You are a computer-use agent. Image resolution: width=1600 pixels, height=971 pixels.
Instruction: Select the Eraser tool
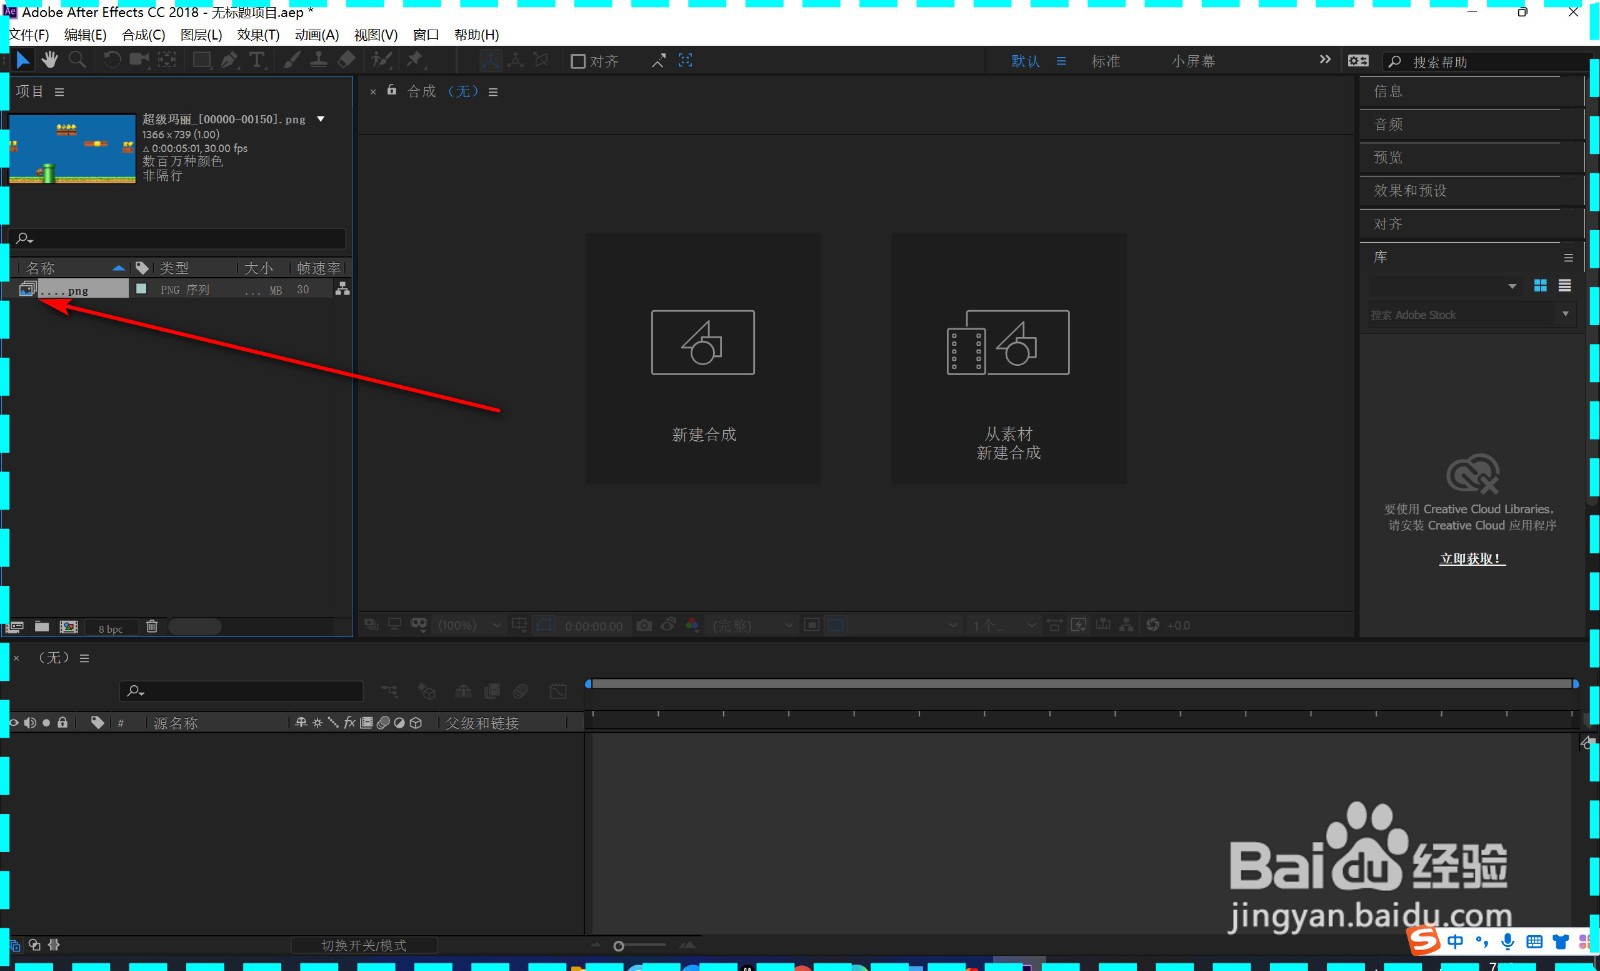346,60
